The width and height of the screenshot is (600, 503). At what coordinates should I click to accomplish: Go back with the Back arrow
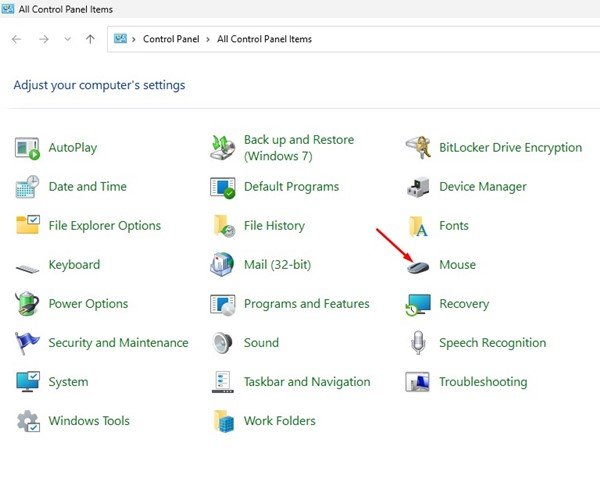(x=16, y=39)
